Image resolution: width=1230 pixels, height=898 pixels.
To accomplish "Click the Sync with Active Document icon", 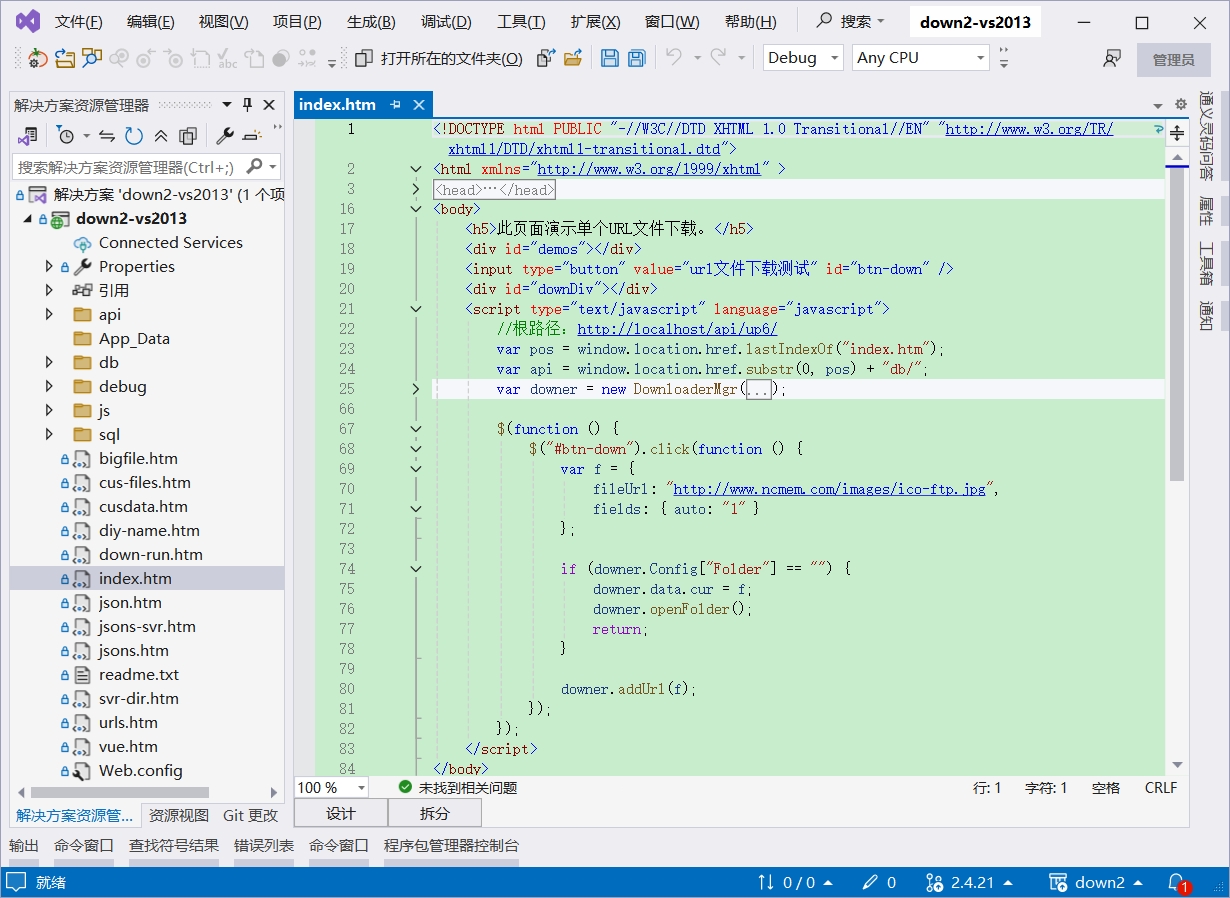I will 107,136.
